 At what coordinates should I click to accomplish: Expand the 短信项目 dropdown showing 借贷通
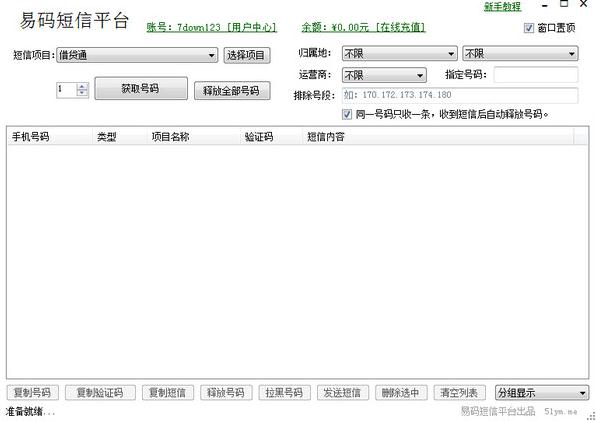(137, 55)
